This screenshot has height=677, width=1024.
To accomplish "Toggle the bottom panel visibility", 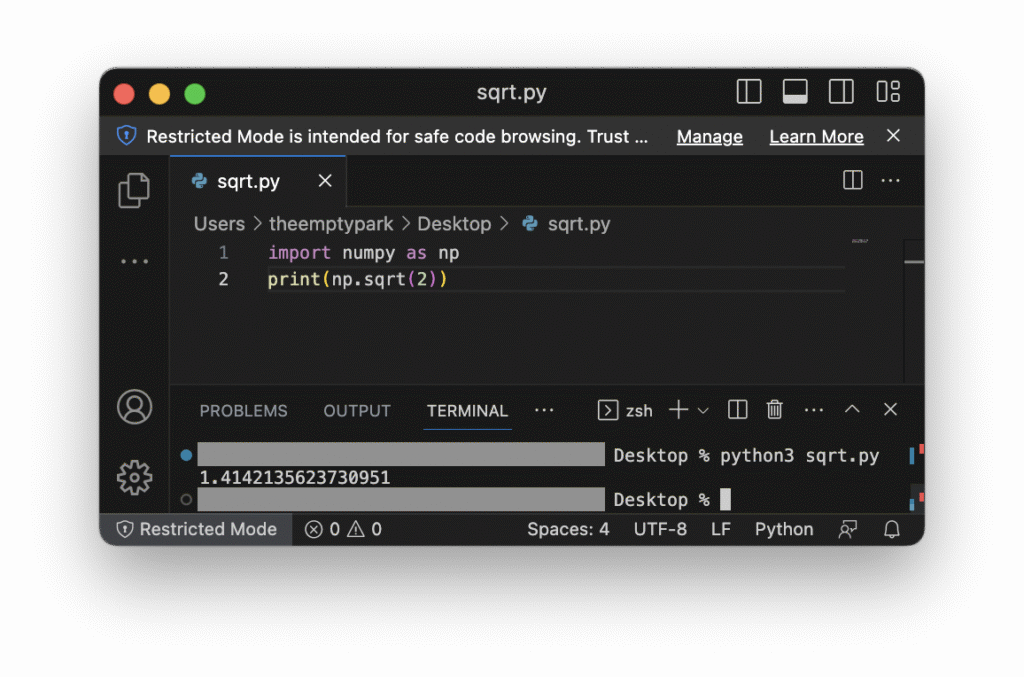I will tap(795, 92).
